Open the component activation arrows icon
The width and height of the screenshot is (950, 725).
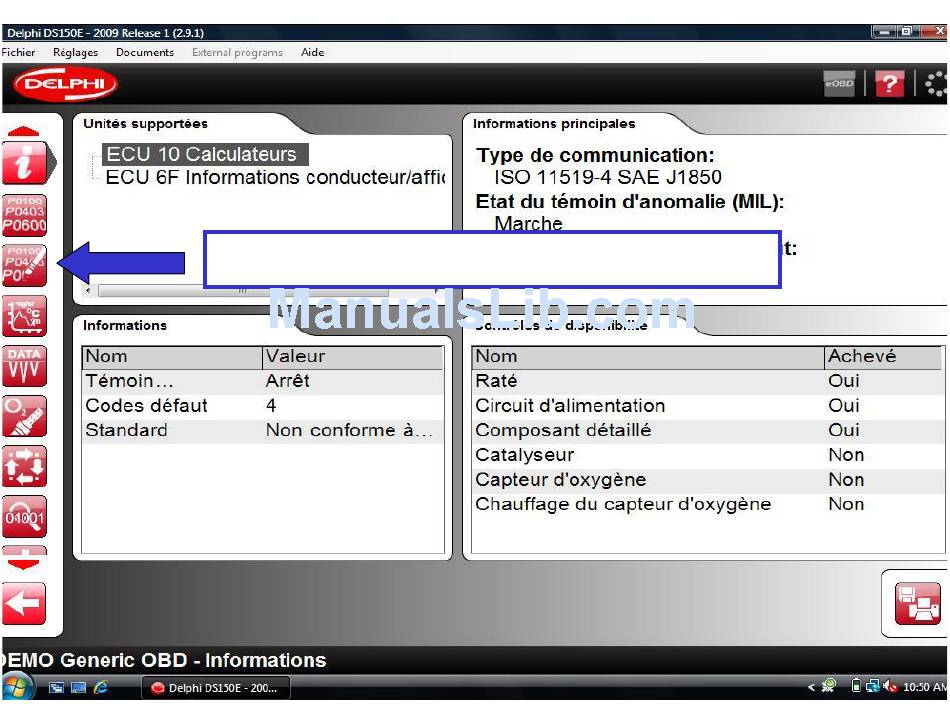click(x=24, y=466)
